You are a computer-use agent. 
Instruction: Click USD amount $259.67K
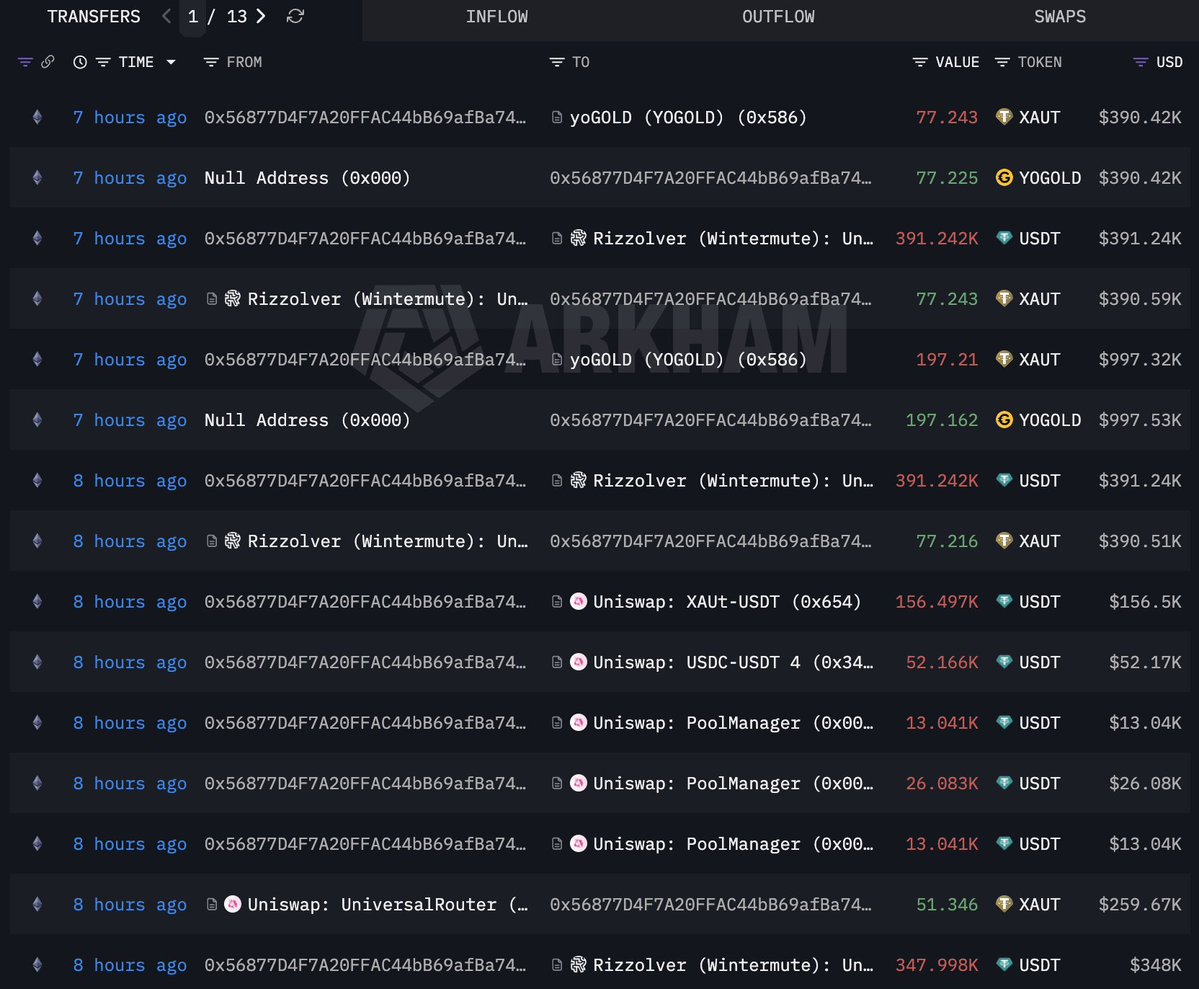click(1139, 904)
